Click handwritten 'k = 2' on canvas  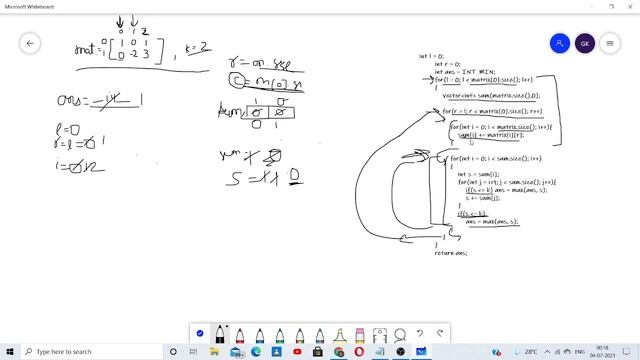(198, 48)
